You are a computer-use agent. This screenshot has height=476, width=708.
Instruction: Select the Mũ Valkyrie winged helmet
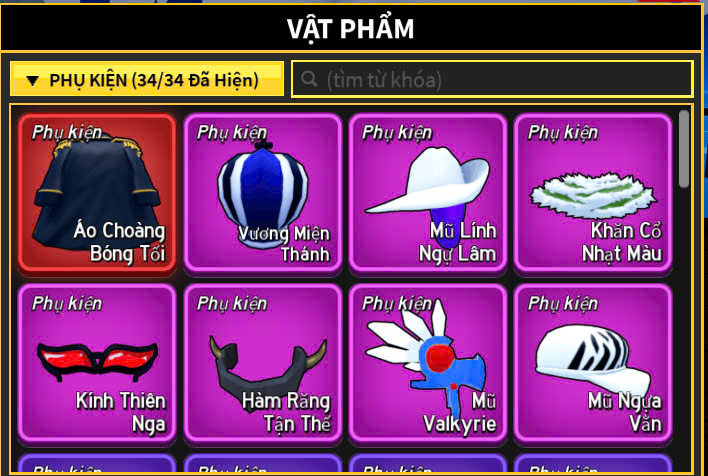(428, 364)
